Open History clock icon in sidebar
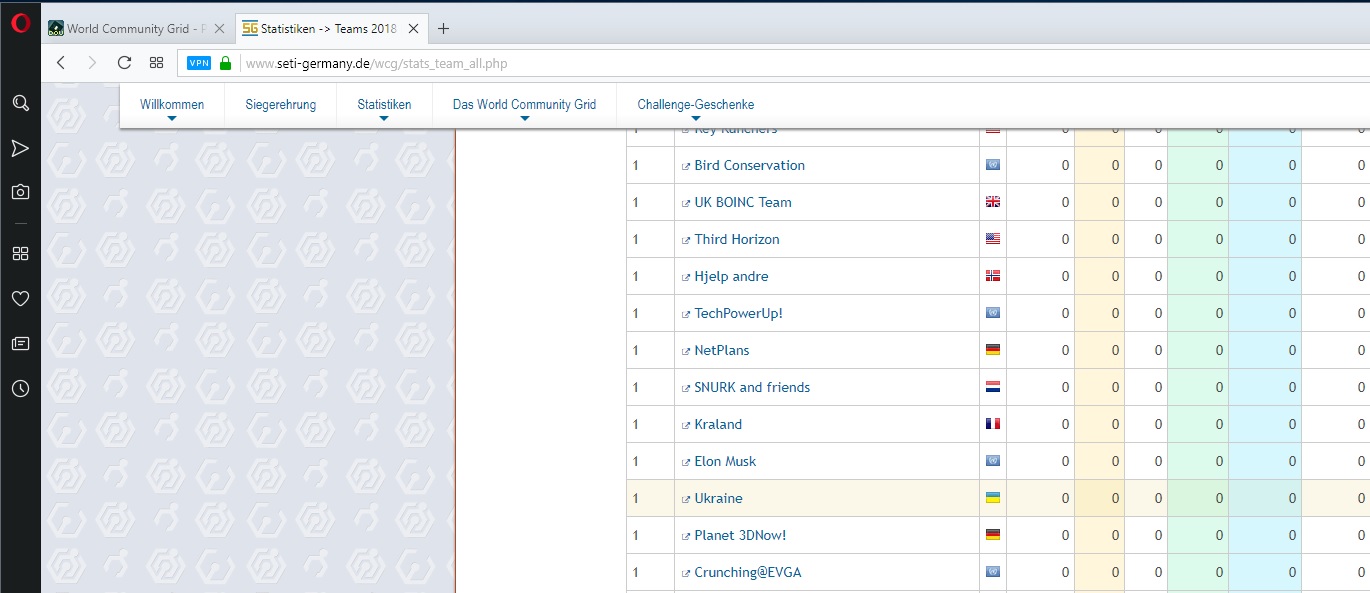This screenshot has height=593, width=1370. [20, 389]
